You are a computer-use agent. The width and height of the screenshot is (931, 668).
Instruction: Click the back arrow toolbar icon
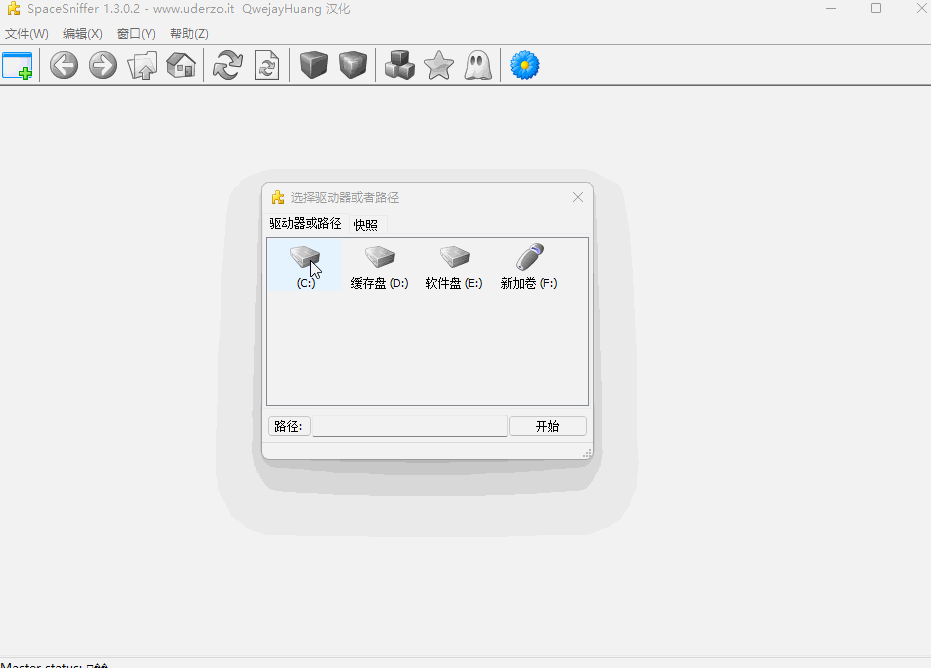click(64, 66)
